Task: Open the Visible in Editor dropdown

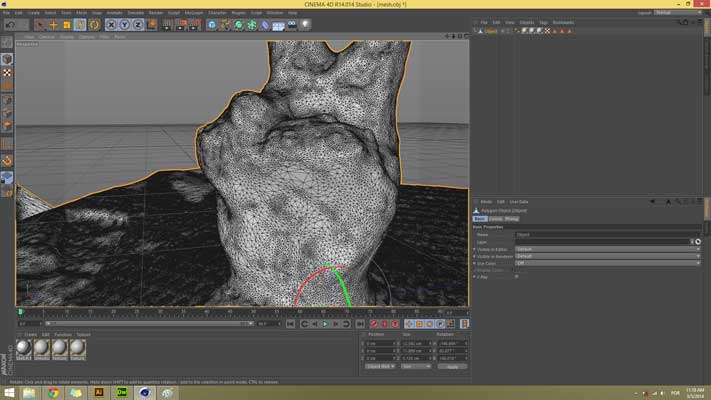Action: pyautogui.click(x=606, y=249)
